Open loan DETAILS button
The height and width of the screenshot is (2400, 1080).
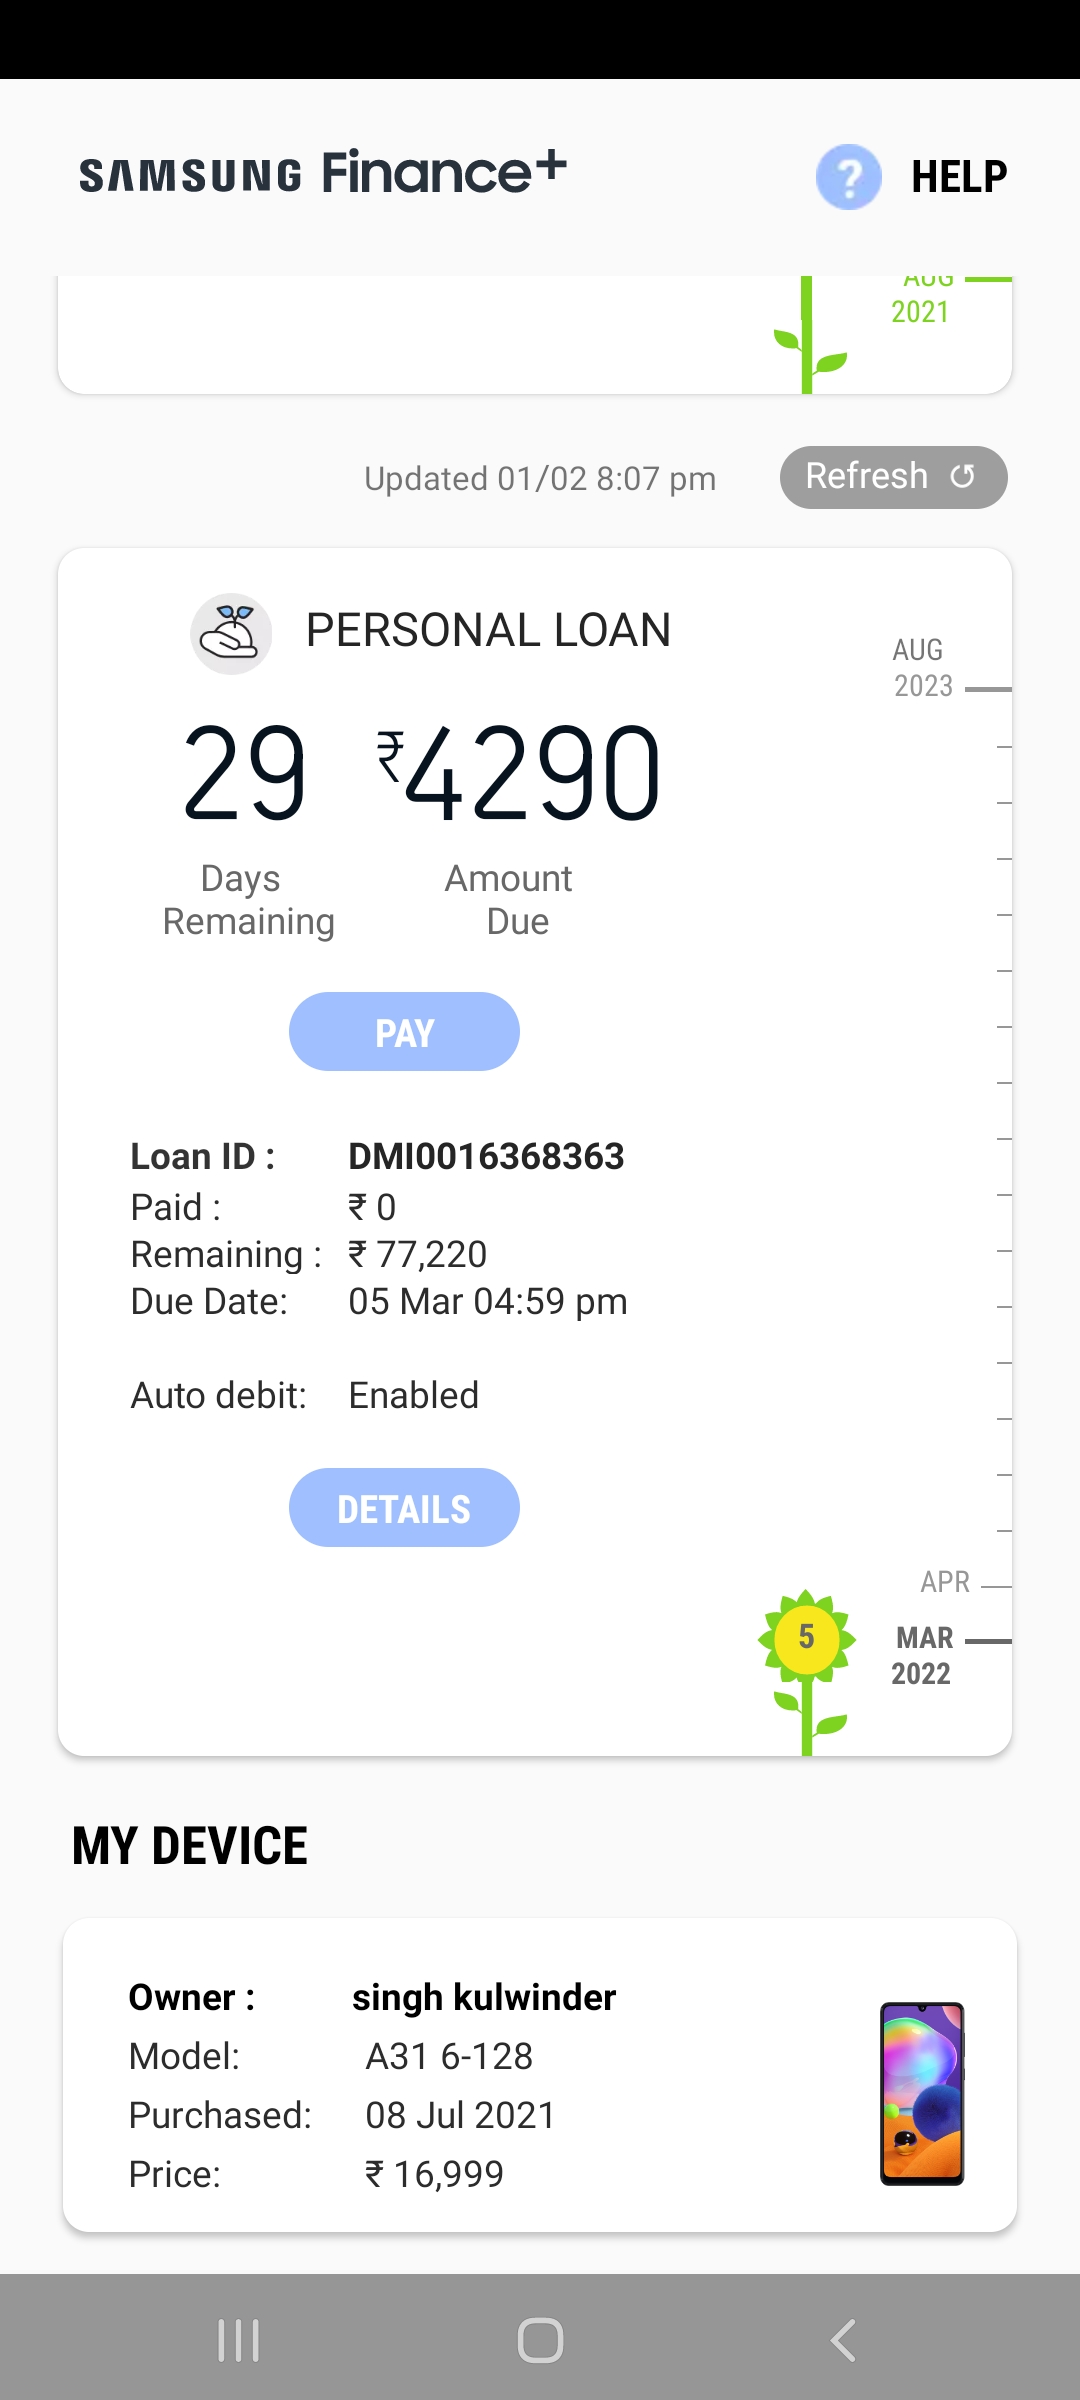coord(404,1508)
